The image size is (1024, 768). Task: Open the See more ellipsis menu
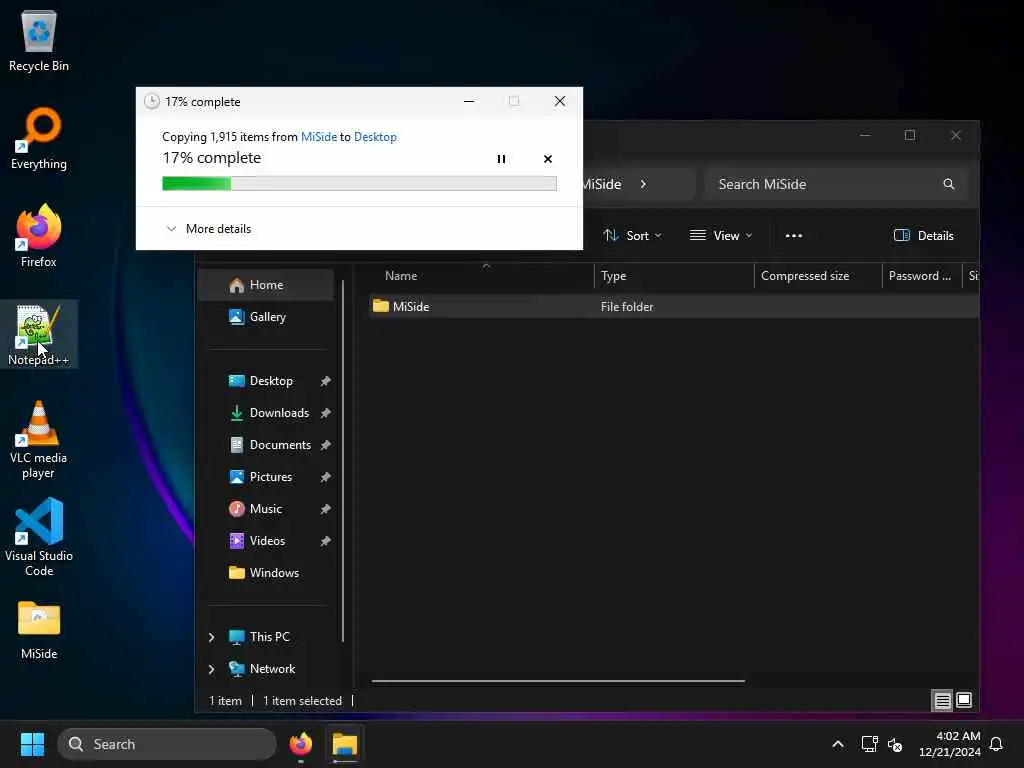793,236
